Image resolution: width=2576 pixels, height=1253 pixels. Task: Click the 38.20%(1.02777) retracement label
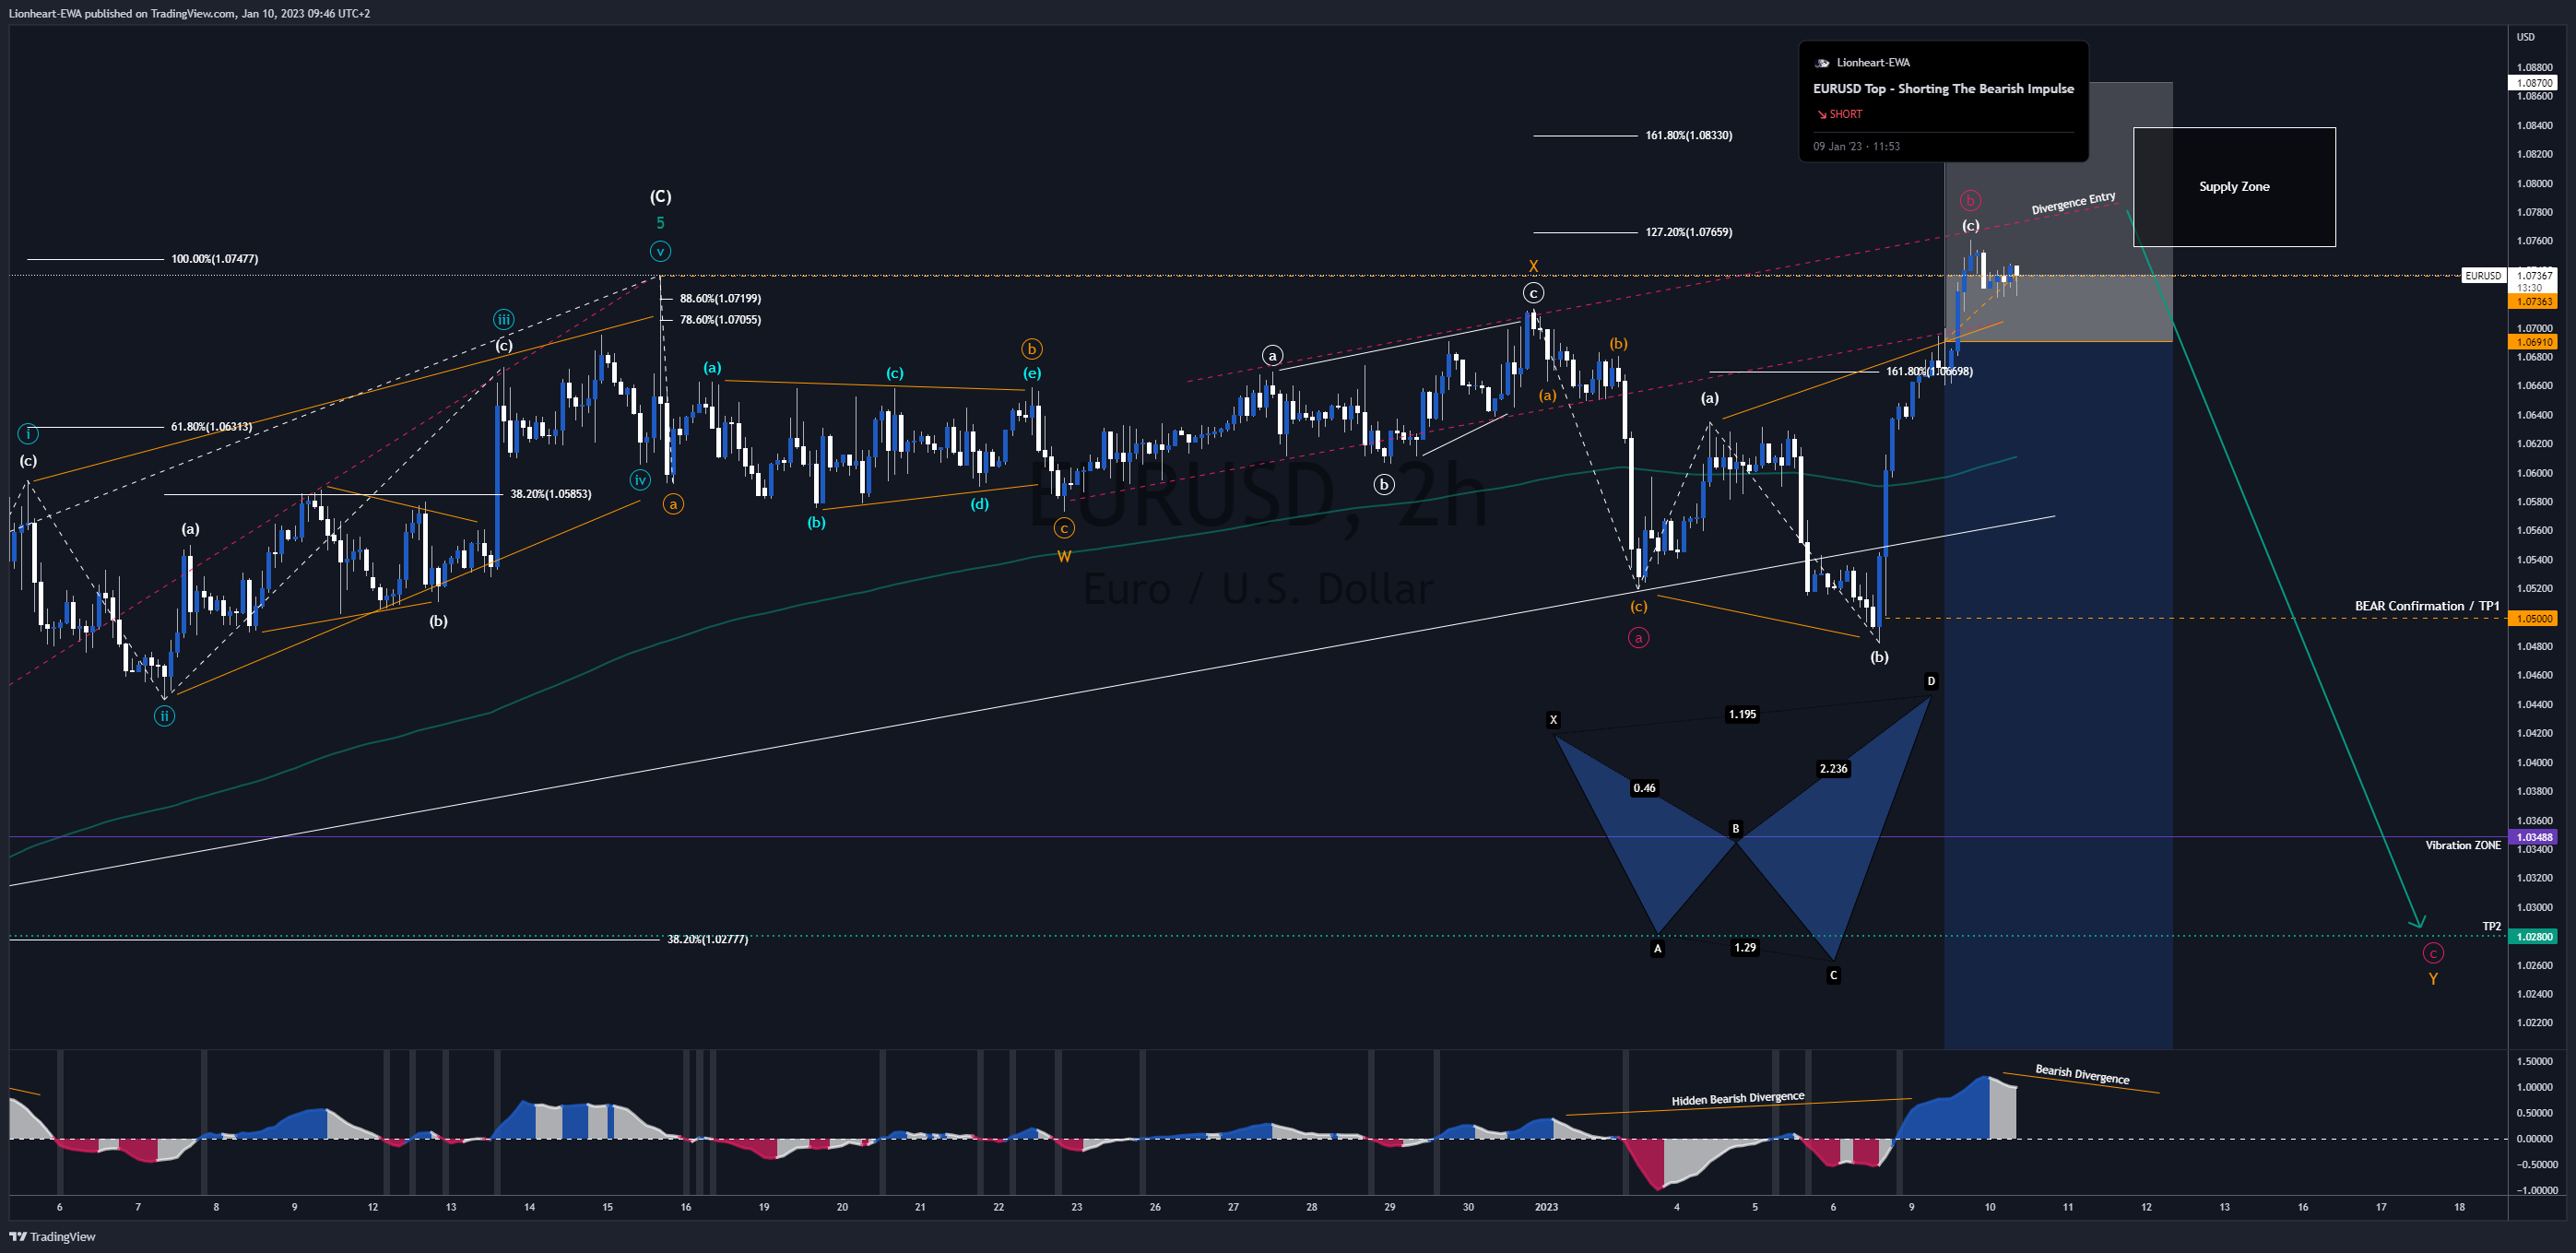[x=707, y=939]
